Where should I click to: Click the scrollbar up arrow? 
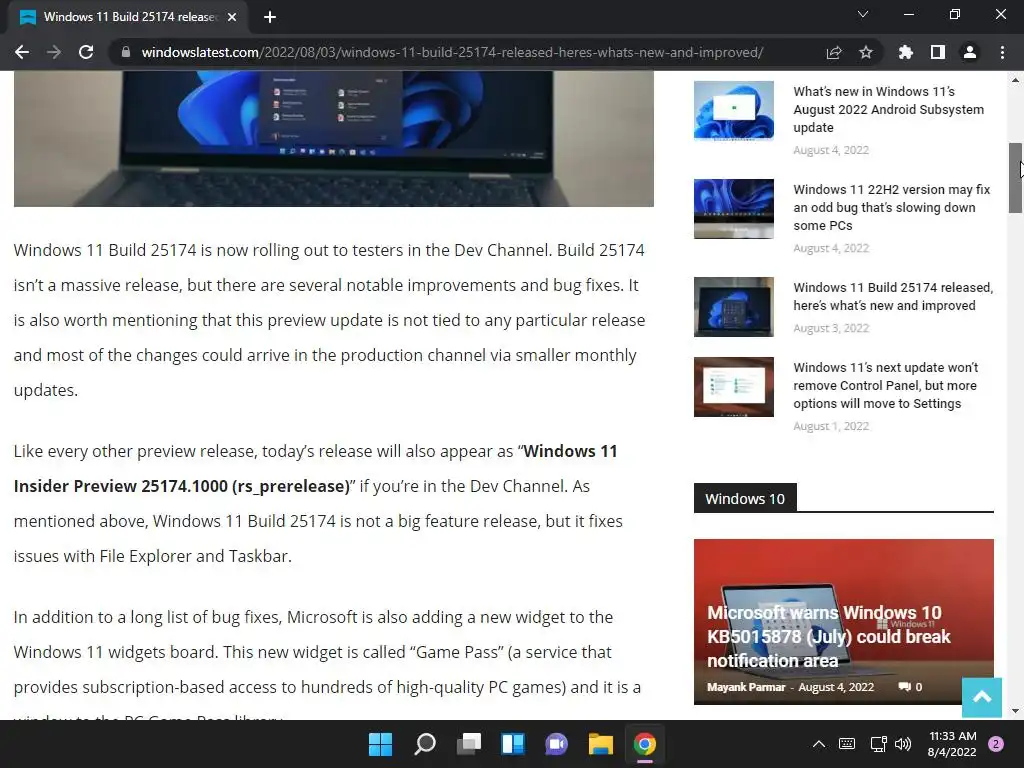(1015, 80)
